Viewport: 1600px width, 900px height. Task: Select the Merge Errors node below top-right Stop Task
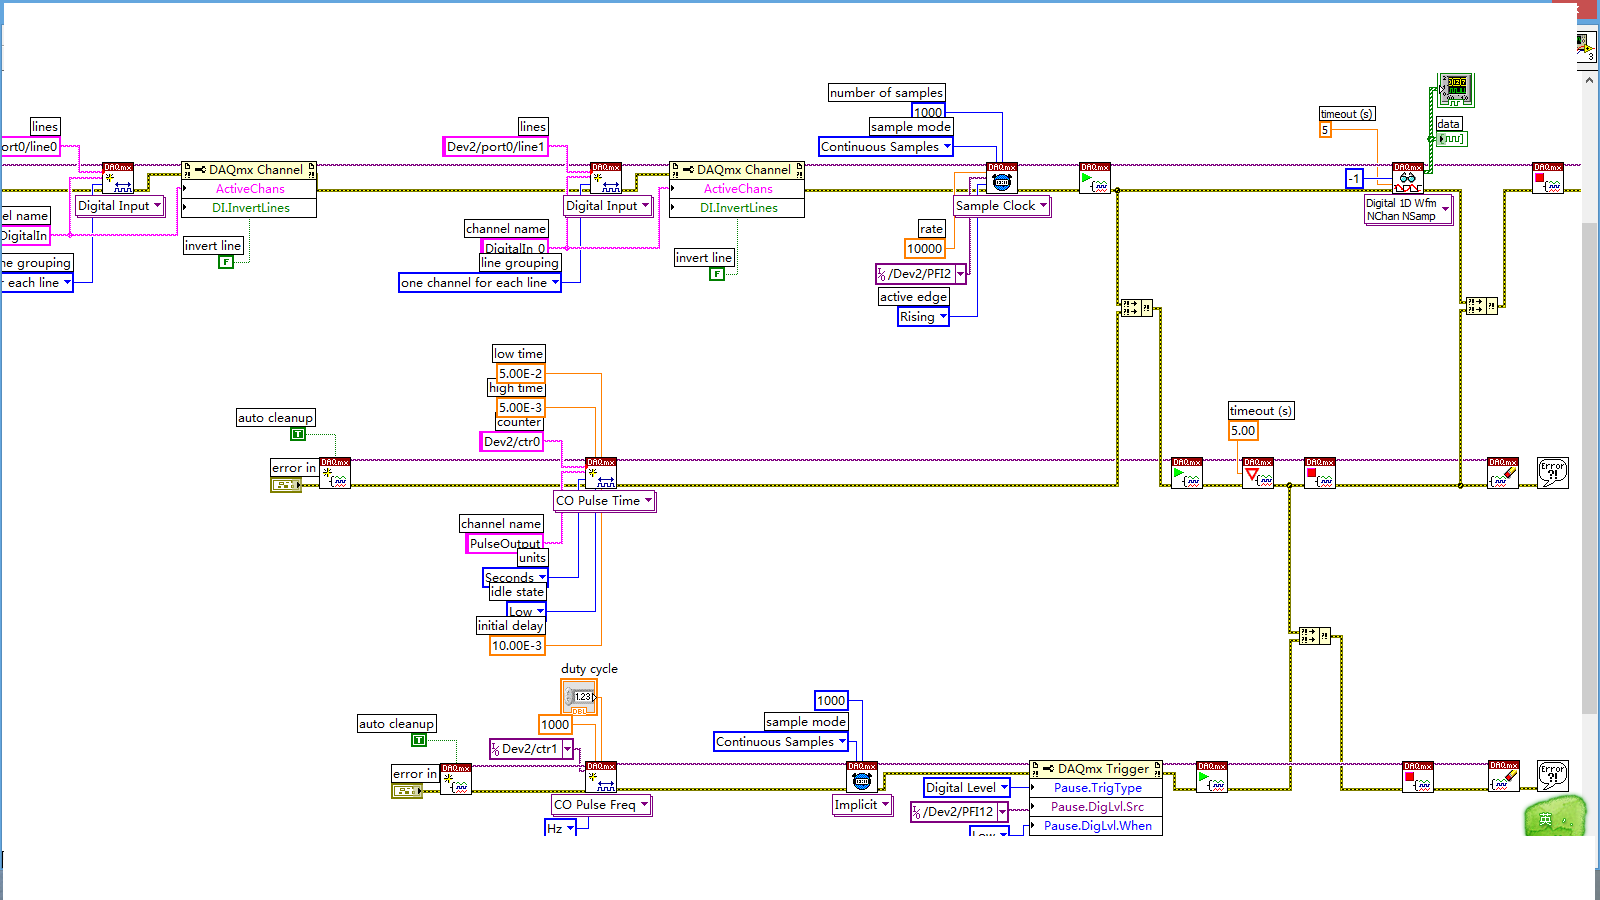(x=1481, y=306)
